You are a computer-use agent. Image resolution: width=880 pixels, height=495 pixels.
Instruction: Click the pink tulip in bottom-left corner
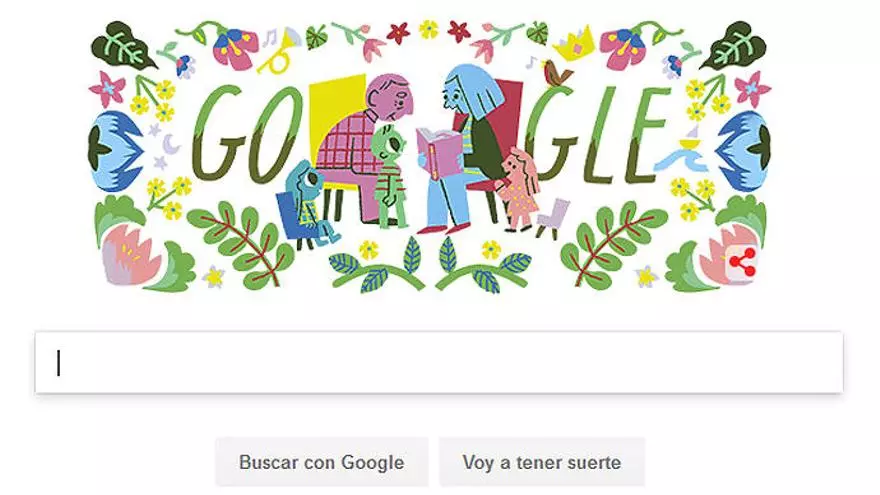point(129,254)
